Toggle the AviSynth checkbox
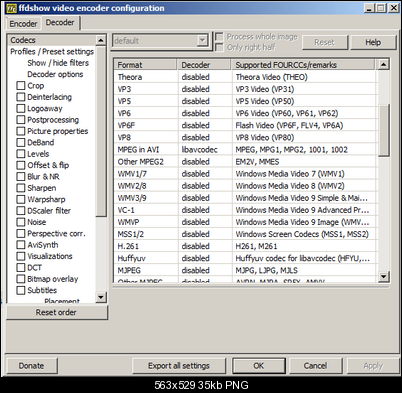This screenshot has height=393, width=402. point(21,245)
